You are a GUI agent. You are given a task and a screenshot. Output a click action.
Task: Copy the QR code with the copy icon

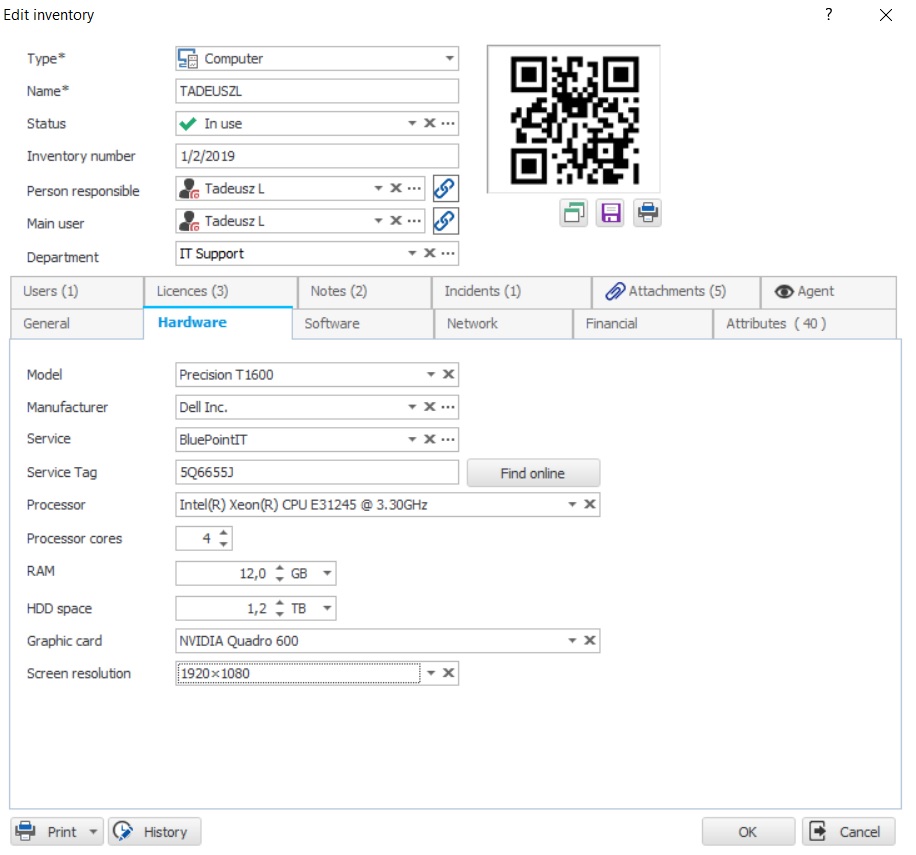(x=574, y=213)
